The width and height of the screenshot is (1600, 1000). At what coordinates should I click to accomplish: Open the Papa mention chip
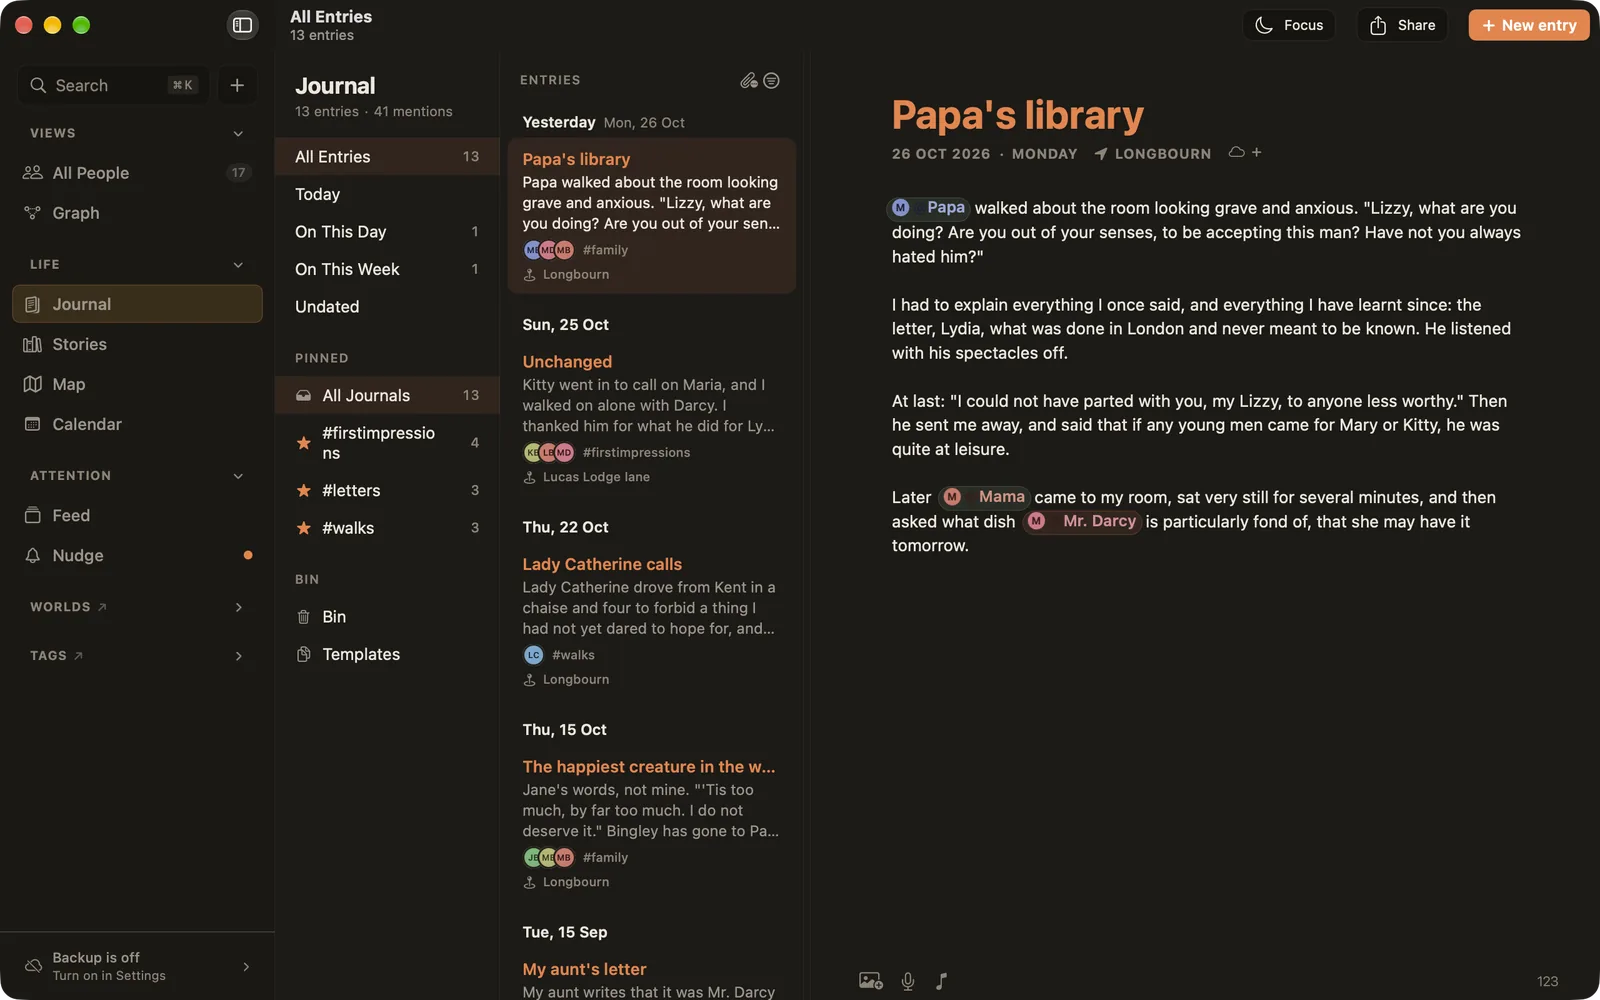tap(928, 207)
